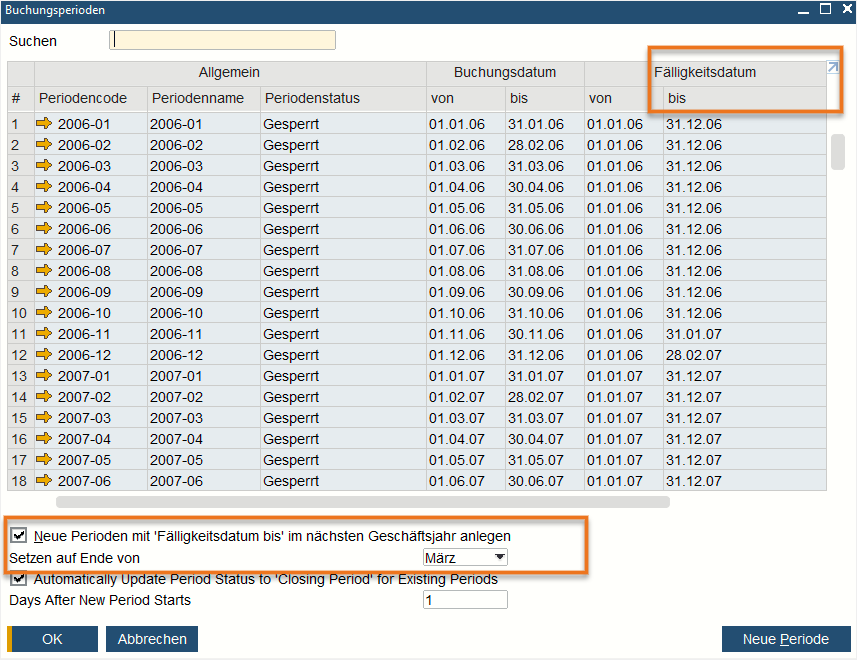This screenshot has width=857, height=660.
Task: Expand table with top-right corner arrow icon
Action: pos(832,68)
